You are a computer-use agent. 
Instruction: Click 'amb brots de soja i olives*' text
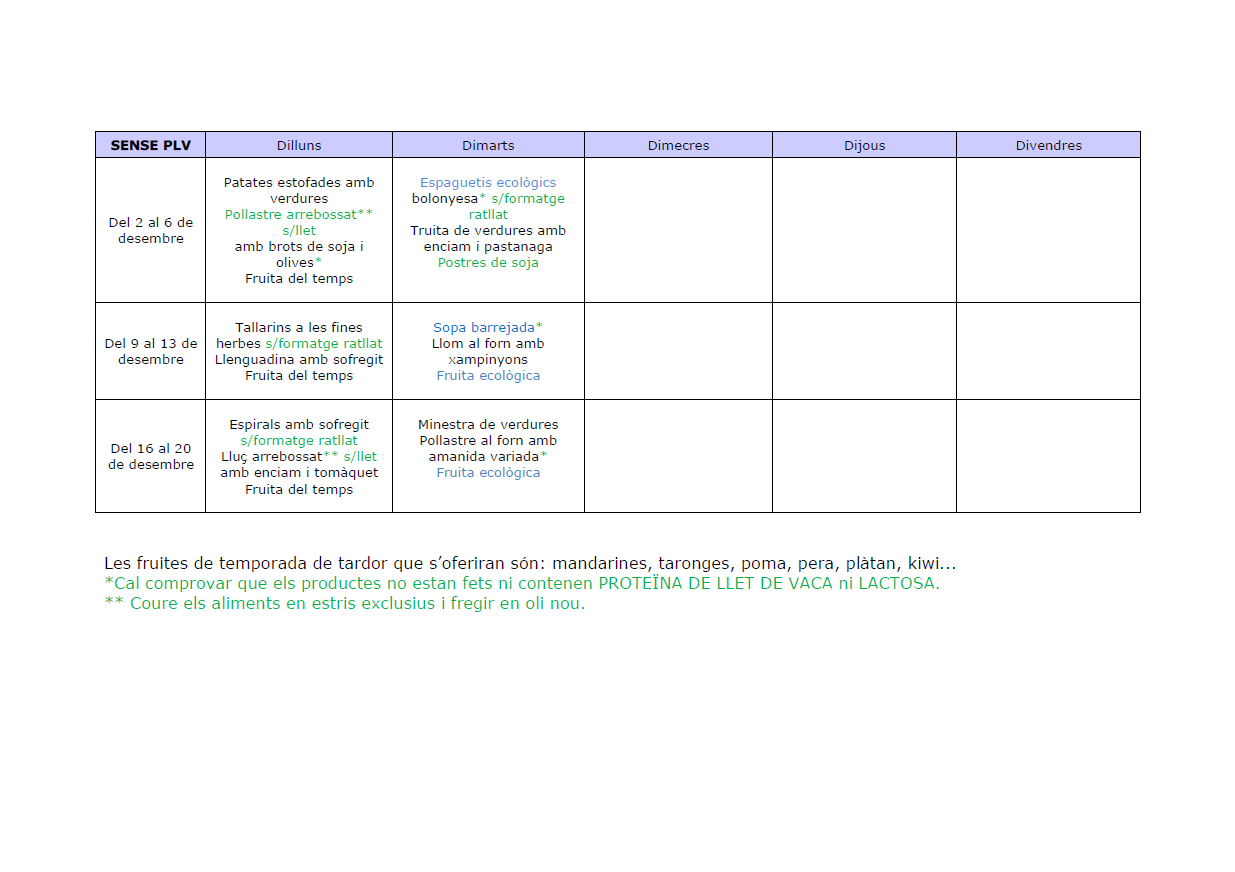(x=299, y=254)
